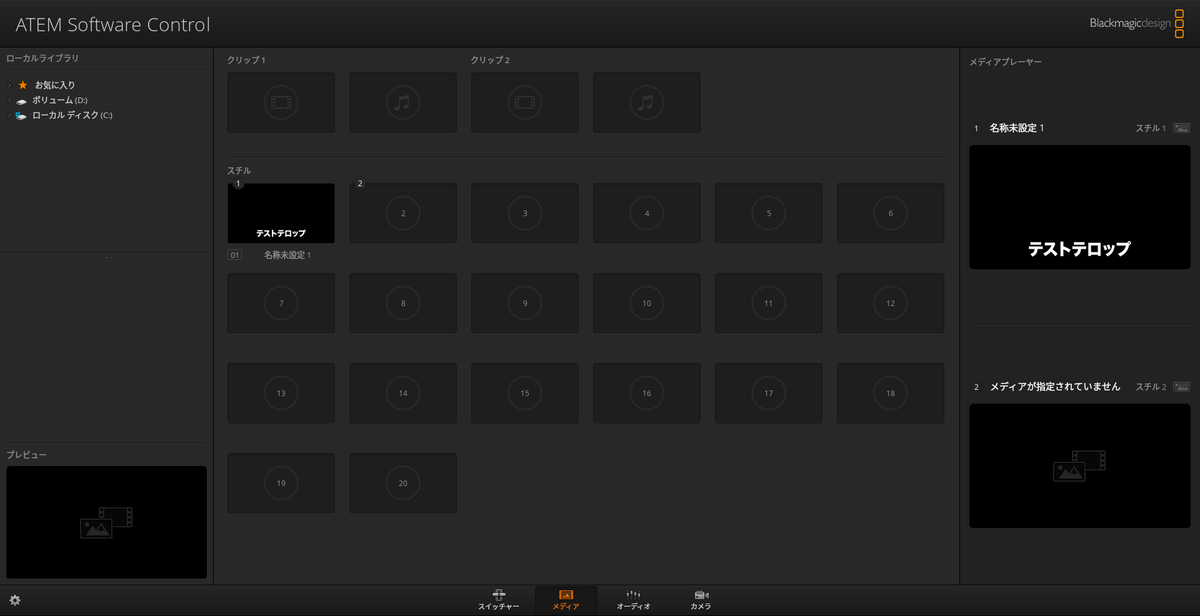The height and width of the screenshot is (616, 1200).
Task: Expand the ローカル ディスク (C:) tree node
Action: [x=9, y=115]
